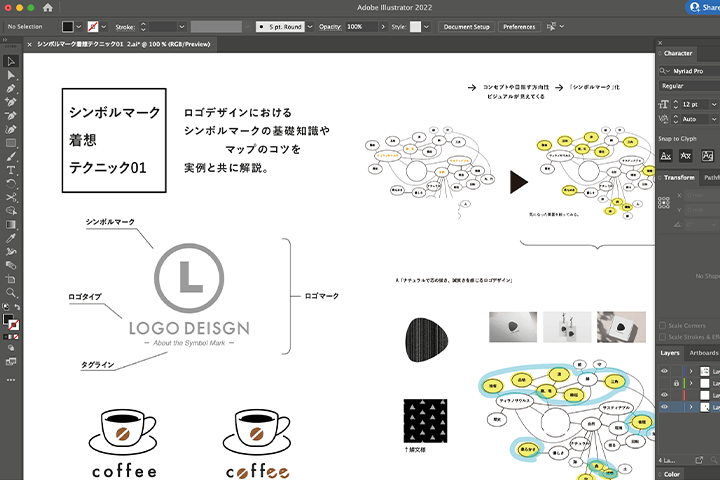Click the font size stepper arrows
The height and width of the screenshot is (480, 720).
[675, 104]
